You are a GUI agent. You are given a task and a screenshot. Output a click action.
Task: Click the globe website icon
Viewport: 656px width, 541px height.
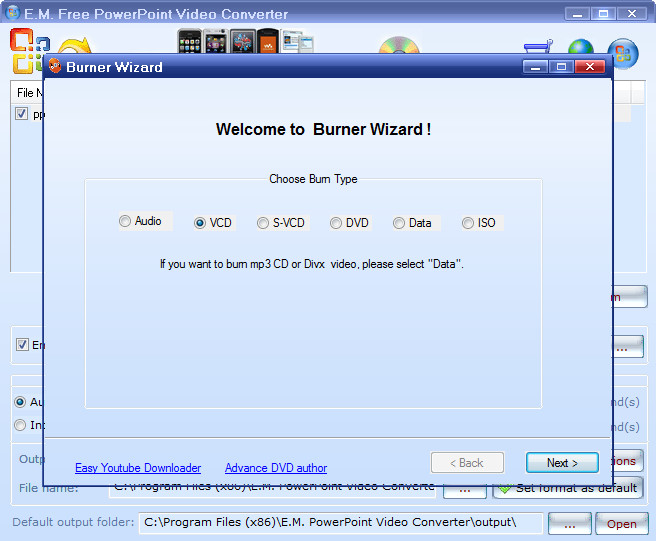pos(581,47)
